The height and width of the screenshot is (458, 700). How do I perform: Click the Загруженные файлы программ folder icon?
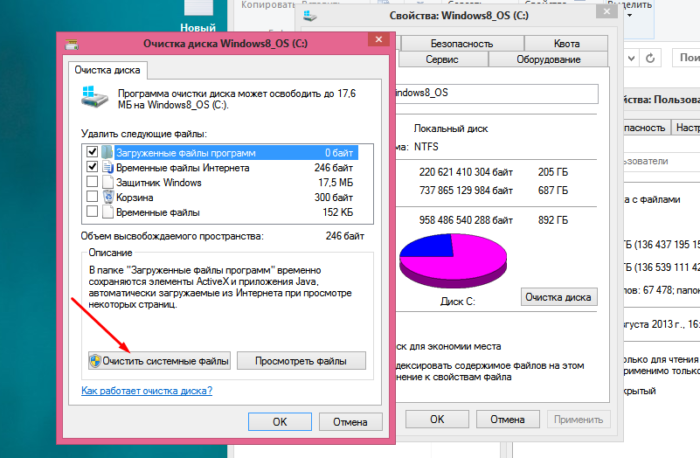[x=108, y=153]
